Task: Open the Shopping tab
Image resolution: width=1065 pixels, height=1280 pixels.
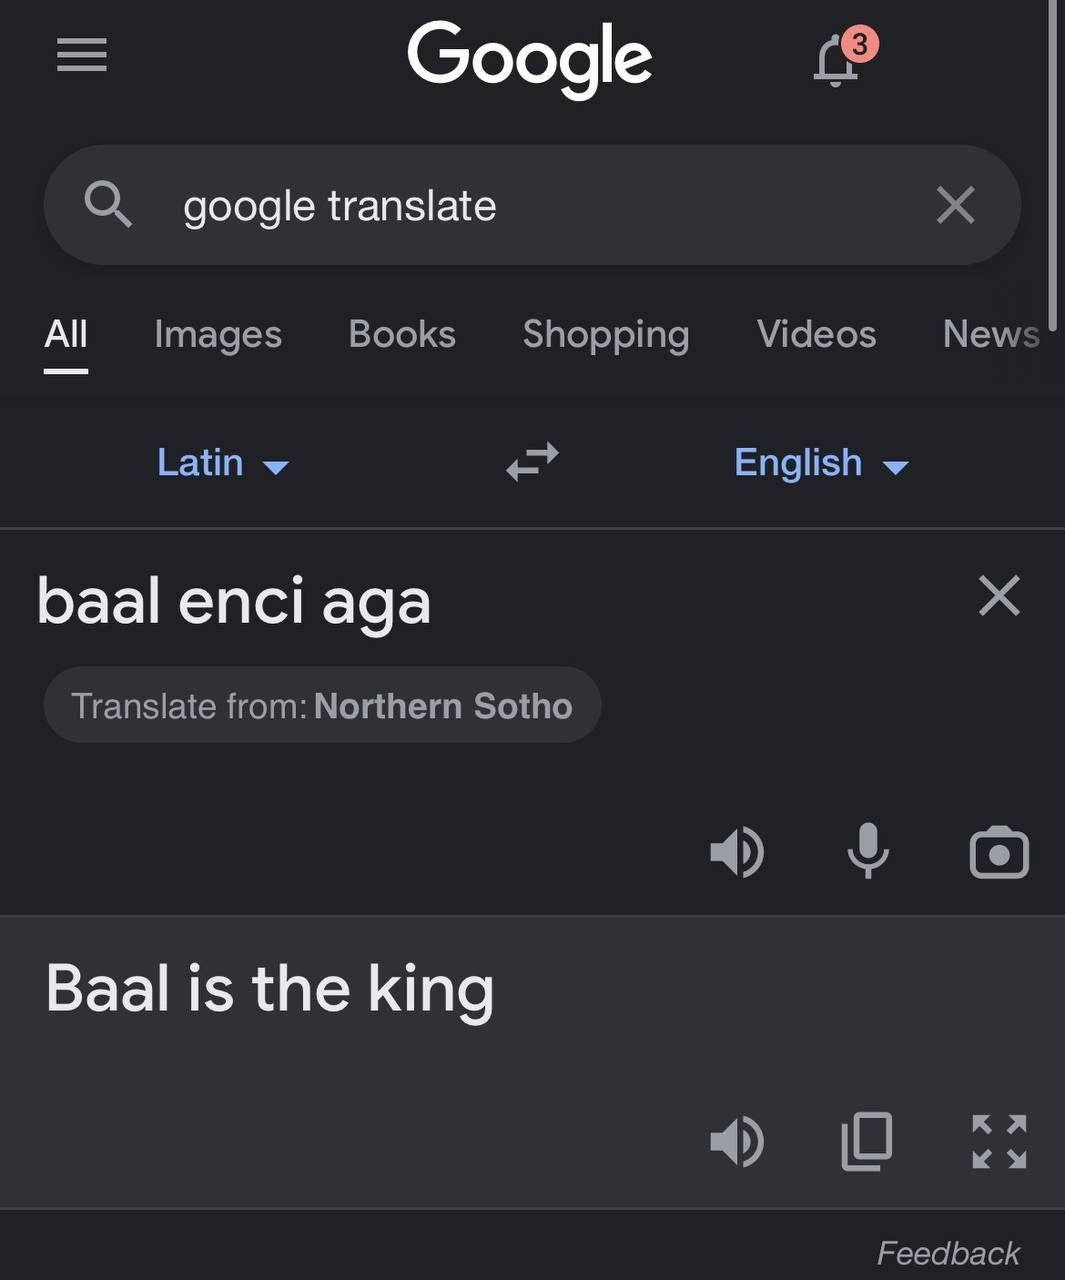Action: point(606,334)
